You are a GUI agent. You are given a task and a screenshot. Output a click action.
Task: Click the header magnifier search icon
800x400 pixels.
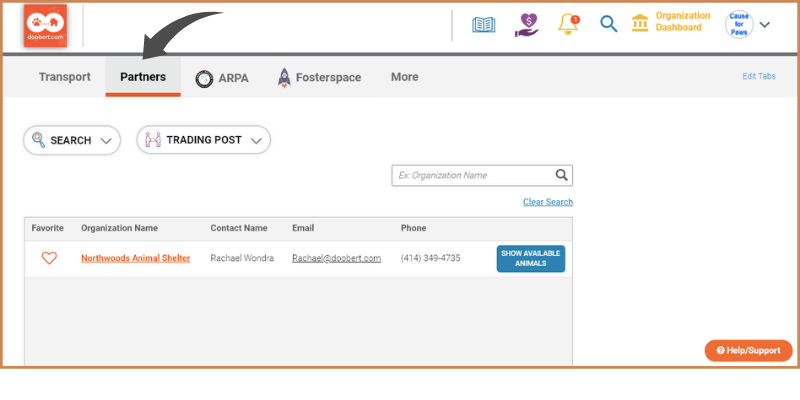pos(608,24)
